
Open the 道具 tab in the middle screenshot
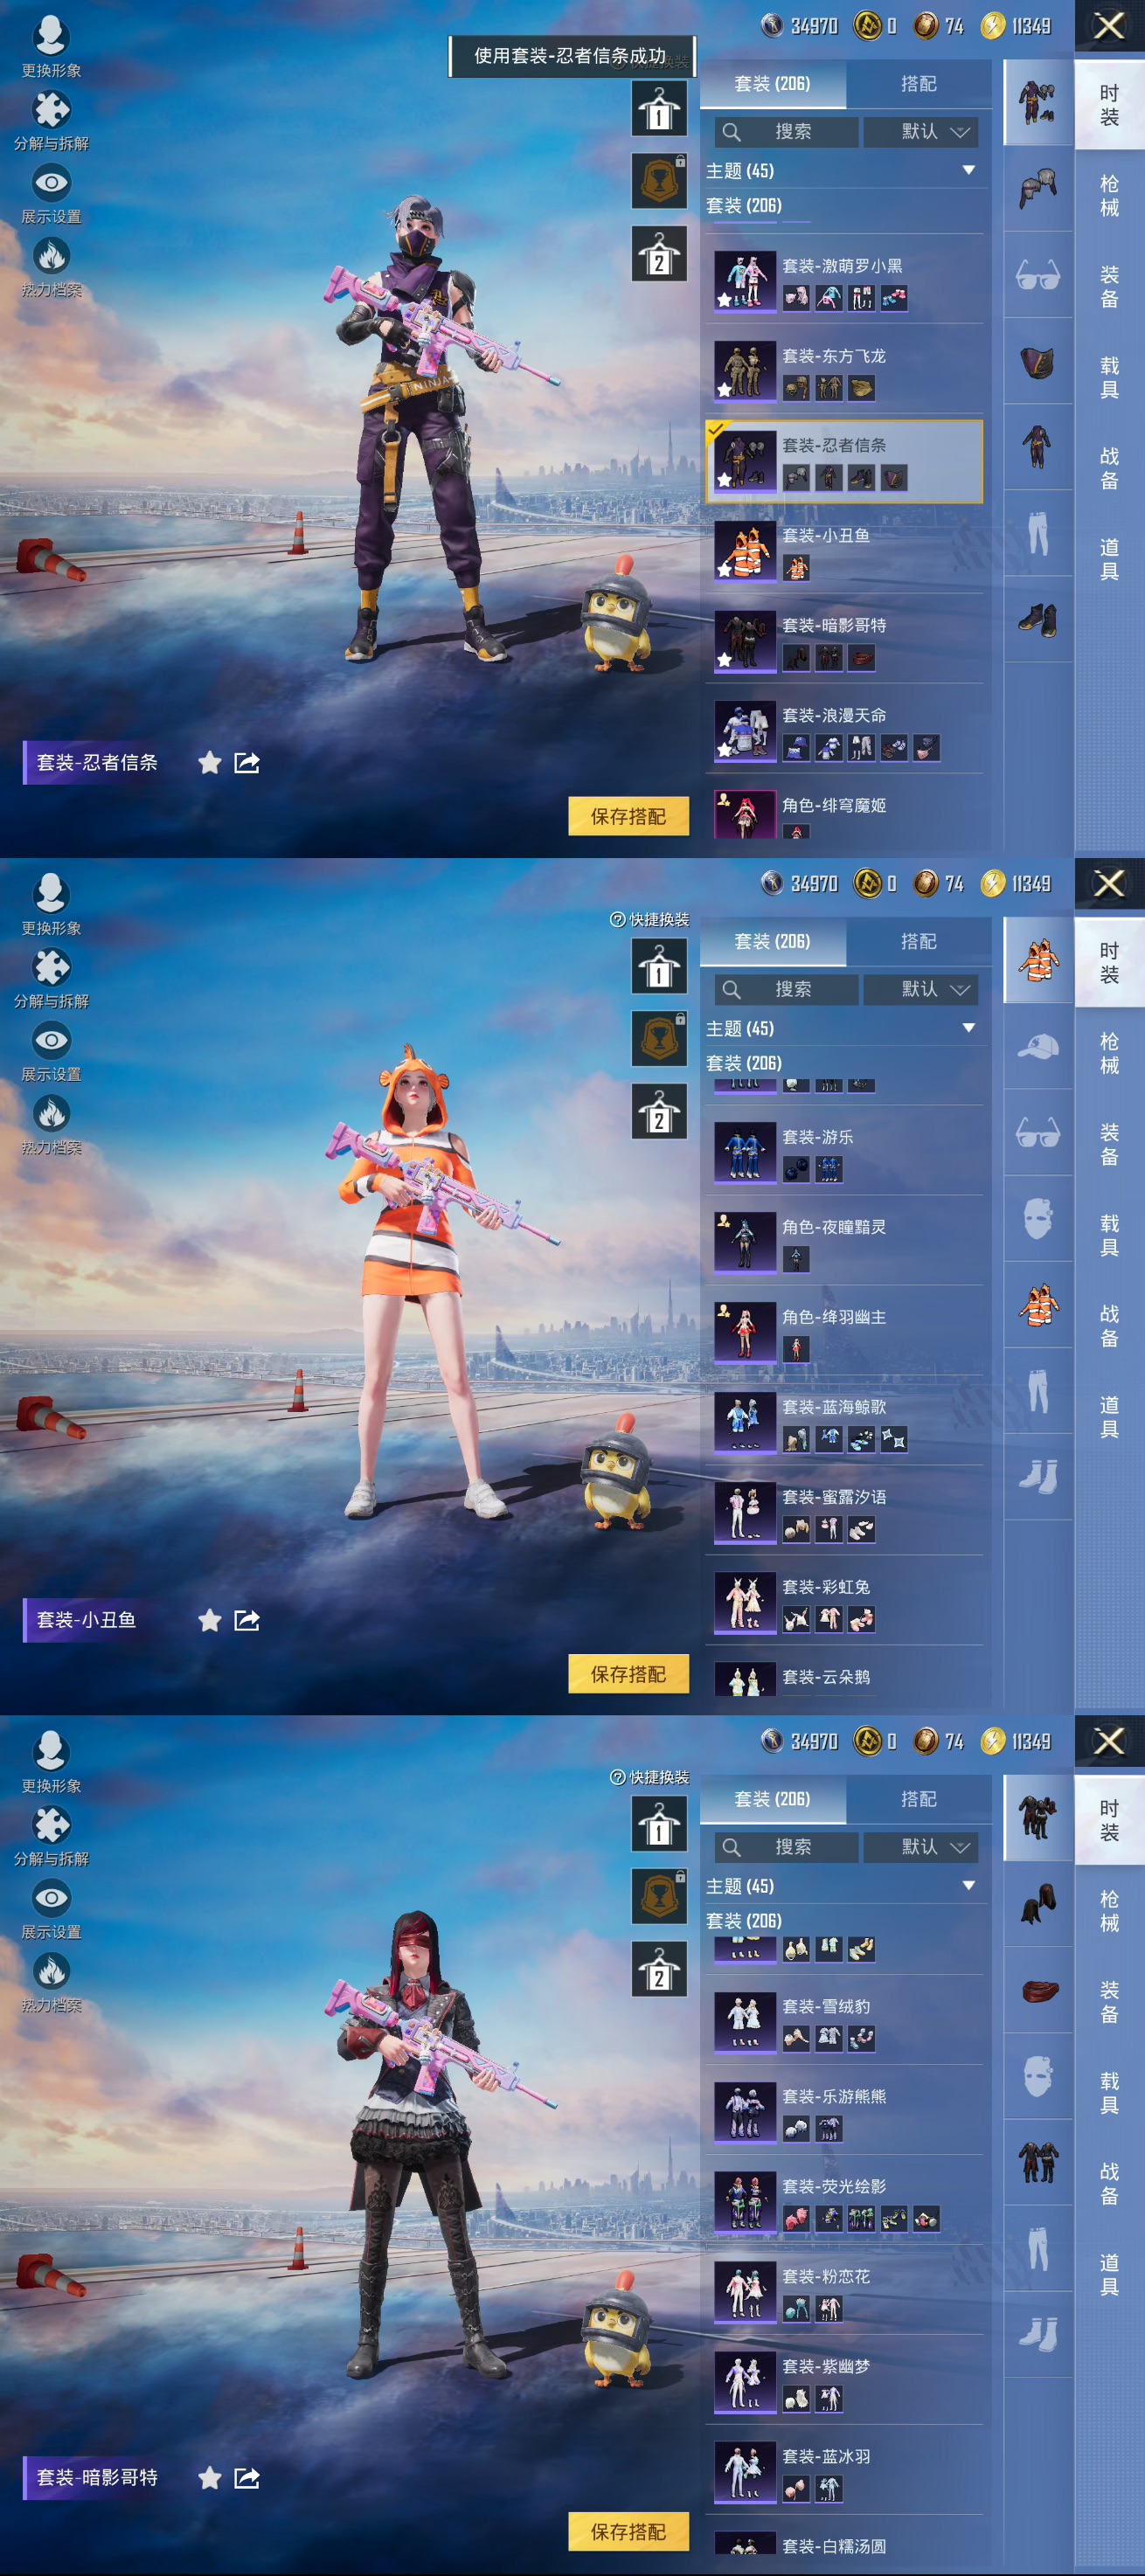(x=1110, y=1417)
